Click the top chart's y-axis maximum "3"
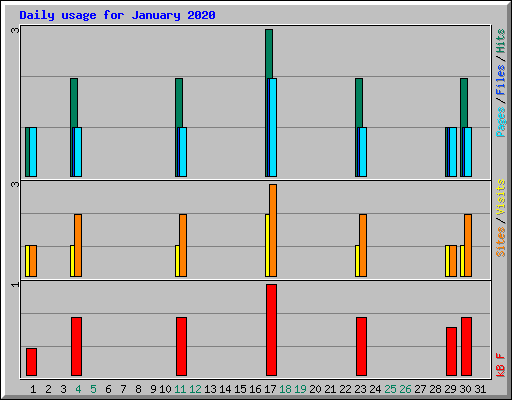Viewport: 512px width, 400px height. point(15,30)
